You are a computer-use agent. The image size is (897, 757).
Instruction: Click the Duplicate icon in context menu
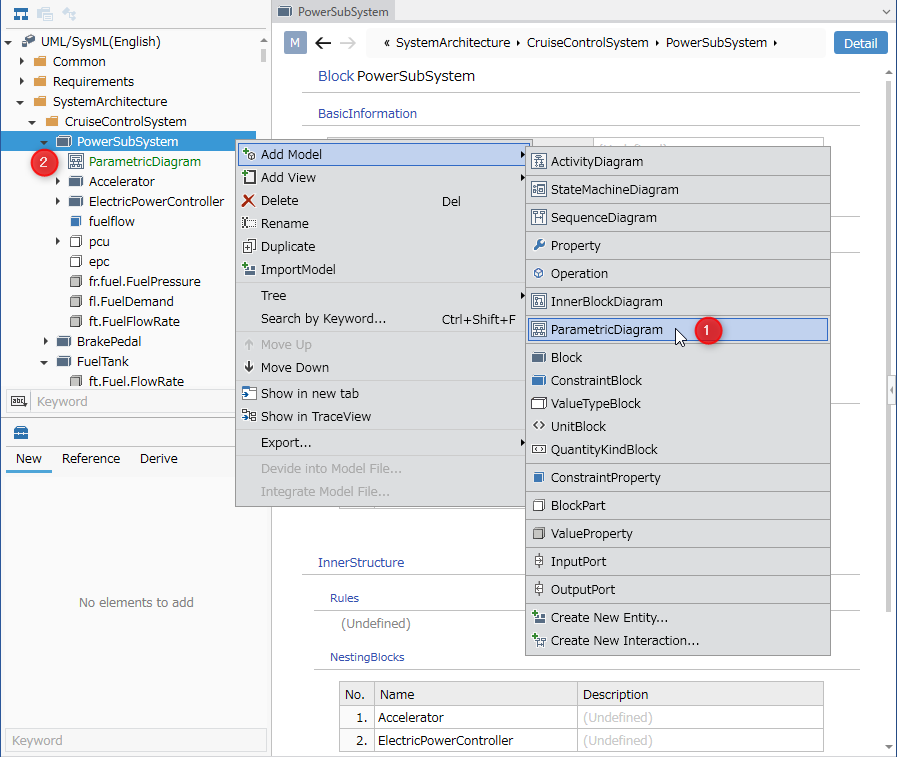pos(248,247)
